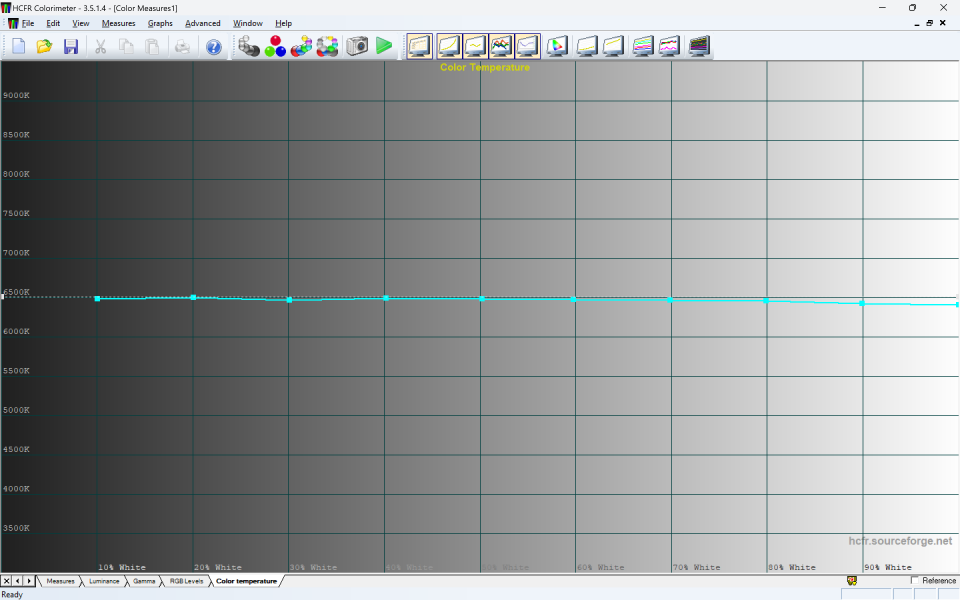Click the tab scroll right arrow button
This screenshot has width=960, height=600.
pyautogui.click(x=29, y=581)
